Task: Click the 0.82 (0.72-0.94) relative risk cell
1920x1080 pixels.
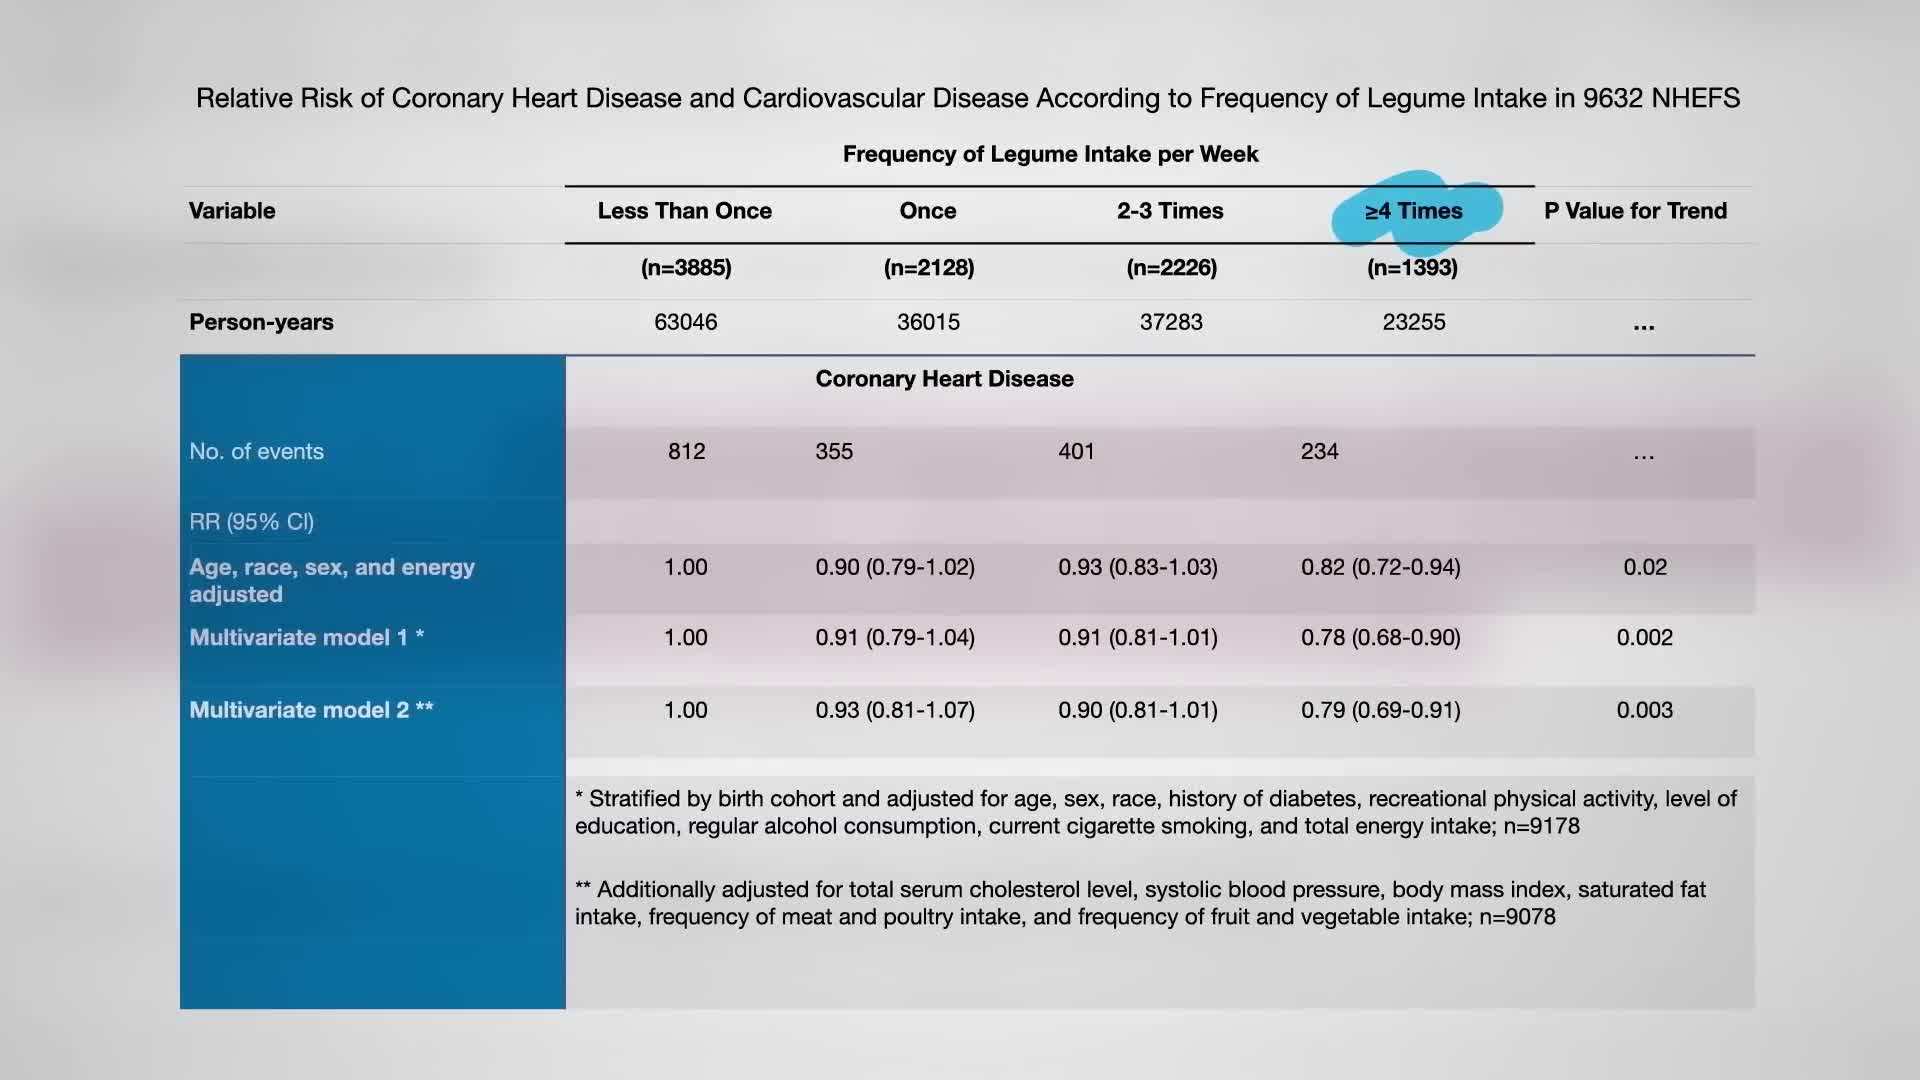Action: [x=1380, y=567]
